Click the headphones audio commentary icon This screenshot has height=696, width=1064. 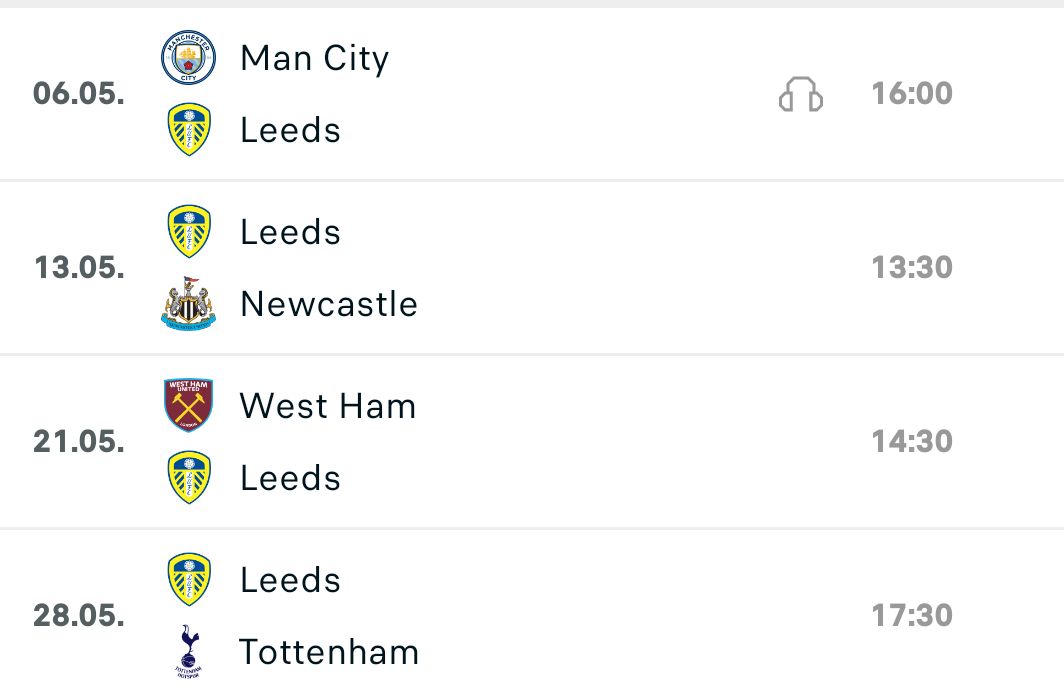(800, 95)
